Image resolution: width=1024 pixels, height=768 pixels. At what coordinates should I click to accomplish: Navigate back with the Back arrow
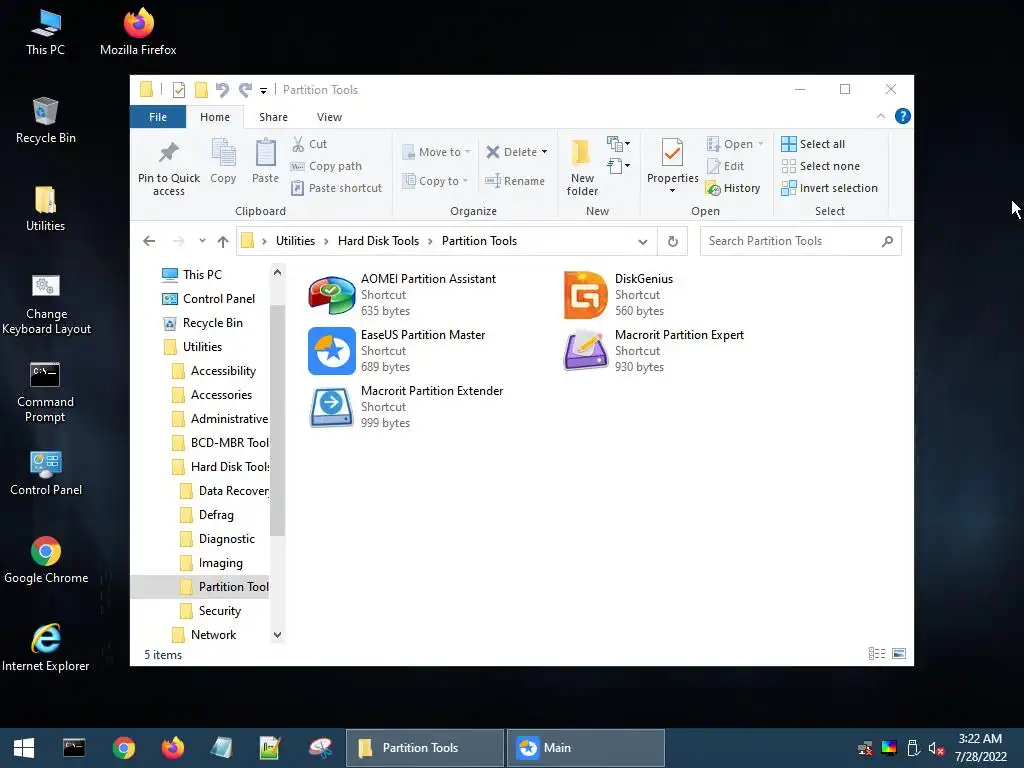pyautogui.click(x=149, y=241)
